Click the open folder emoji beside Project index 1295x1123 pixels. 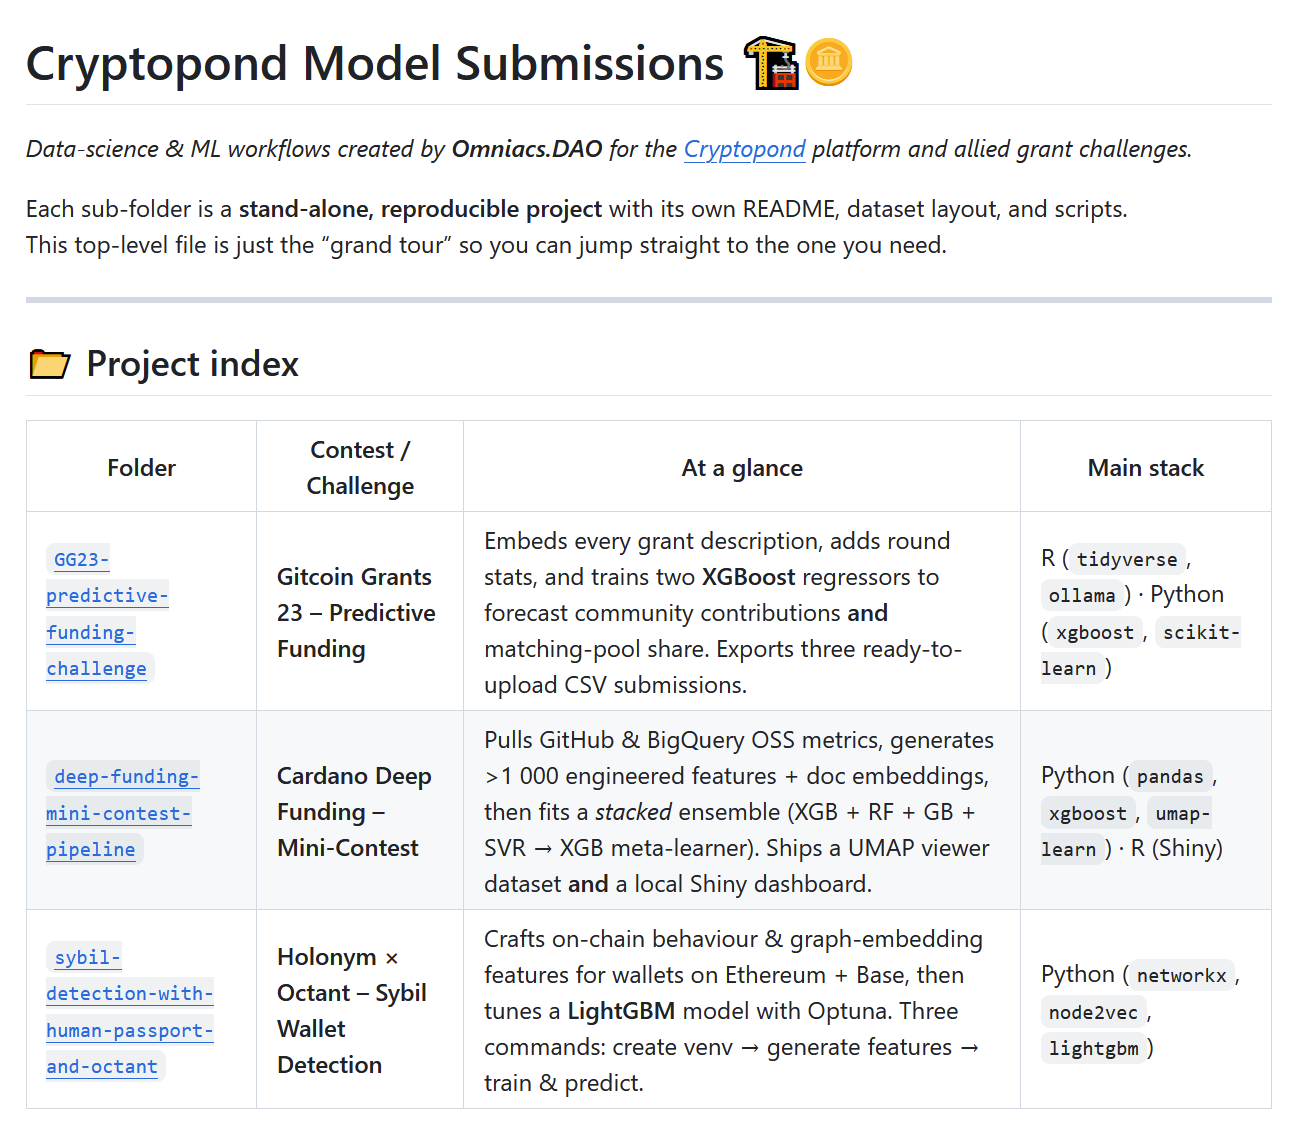pyautogui.click(x=49, y=364)
